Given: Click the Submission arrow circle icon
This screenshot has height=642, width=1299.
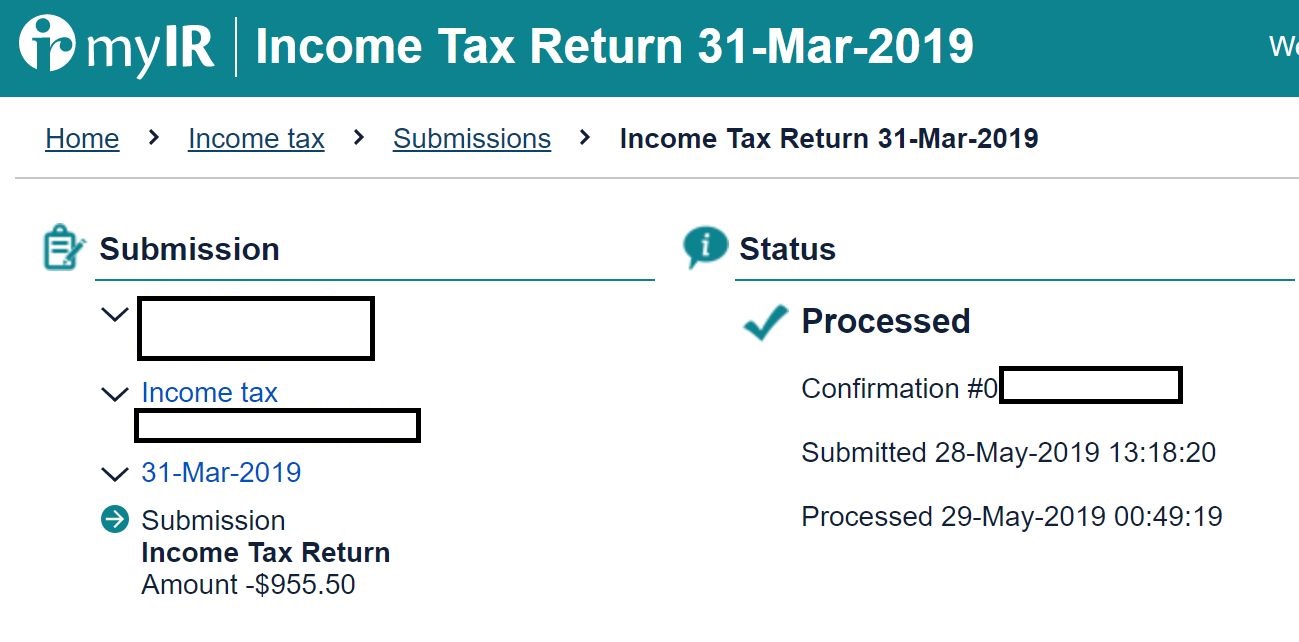Looking at the screenshot, I should (x=115, y=520).
